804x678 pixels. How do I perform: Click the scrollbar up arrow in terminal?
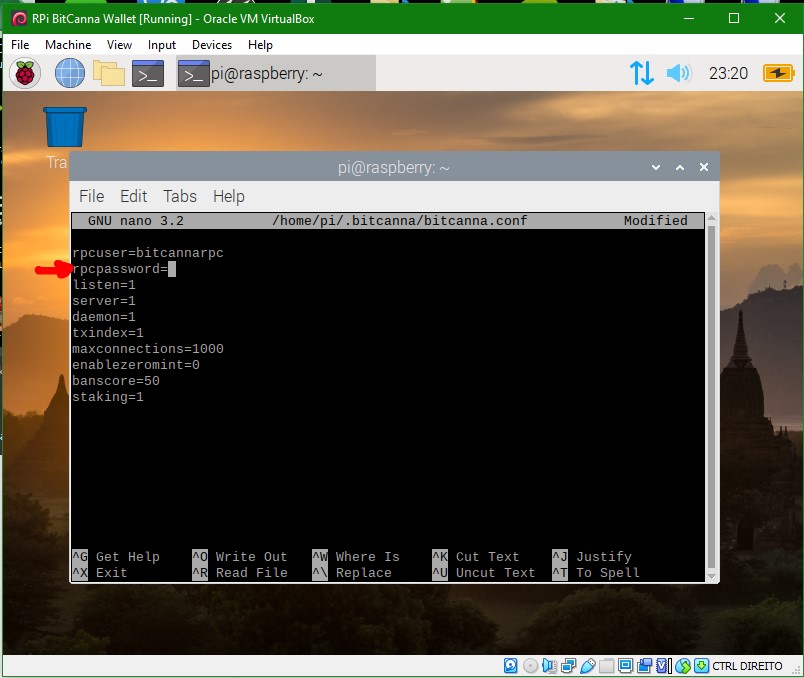711,218
